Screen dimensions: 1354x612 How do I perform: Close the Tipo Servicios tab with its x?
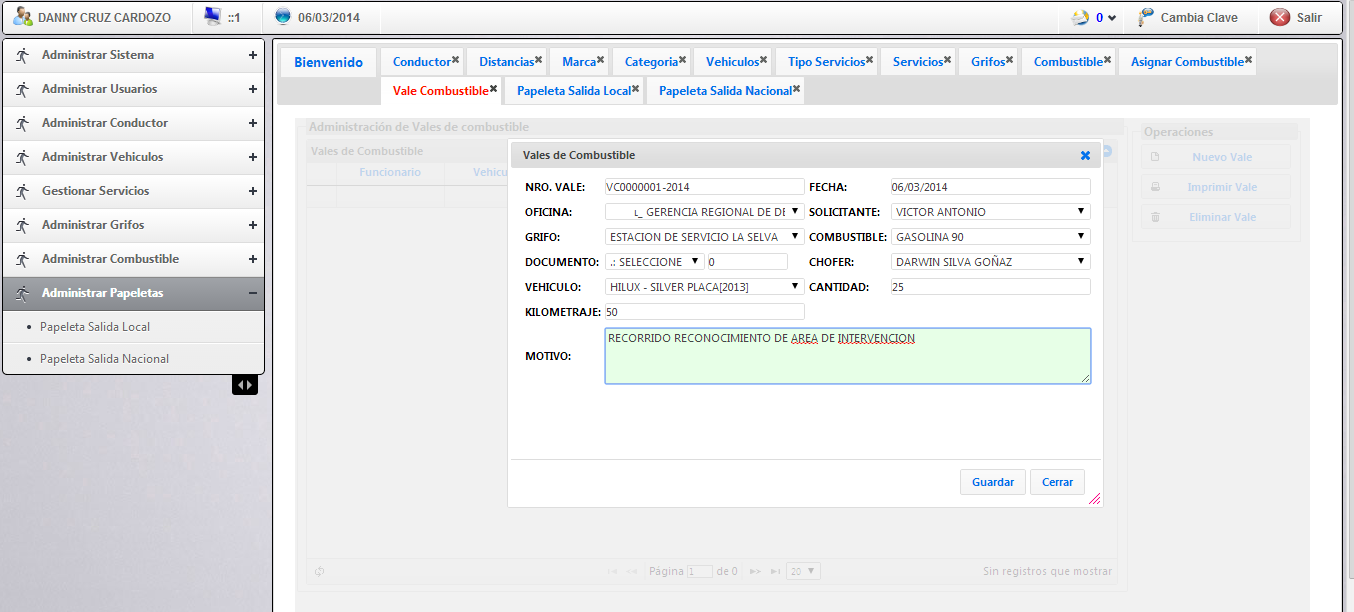pyautogui.click(x=870, y=60)
